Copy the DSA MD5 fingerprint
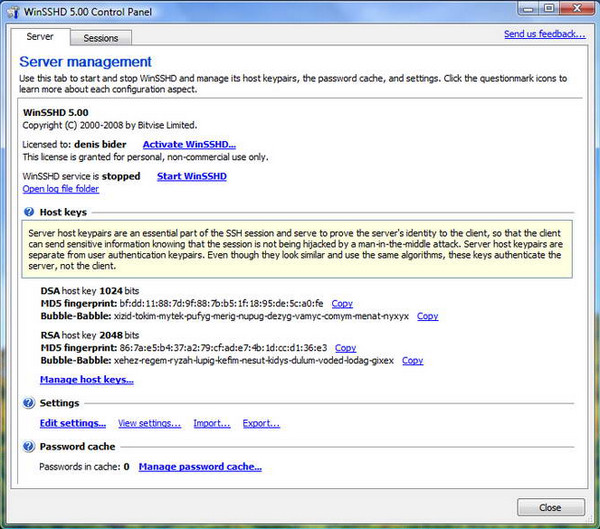This screenshot has width=600, height=529. point(342,304)
